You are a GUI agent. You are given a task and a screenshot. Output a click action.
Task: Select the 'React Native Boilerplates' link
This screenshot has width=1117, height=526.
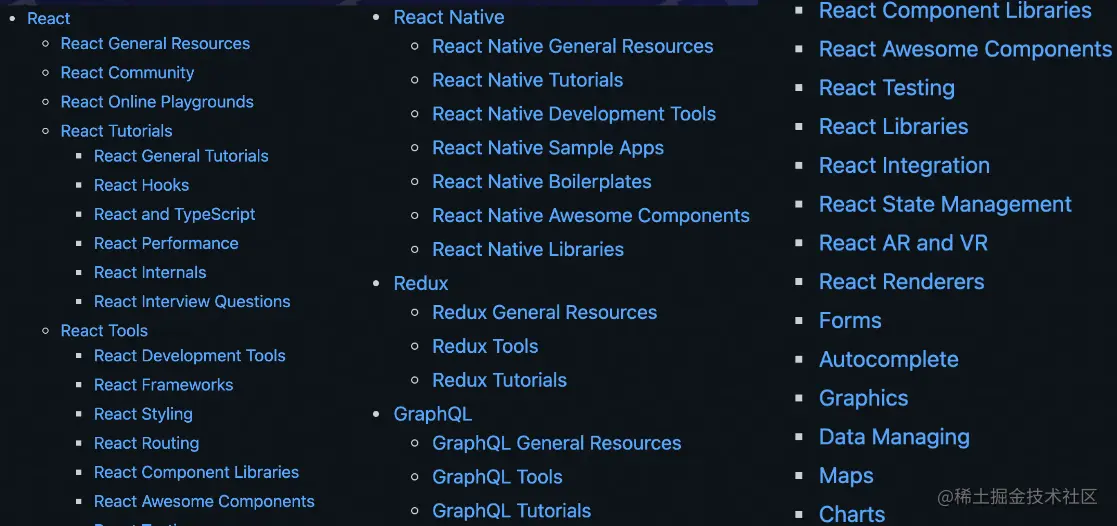(x=541, y=182)
